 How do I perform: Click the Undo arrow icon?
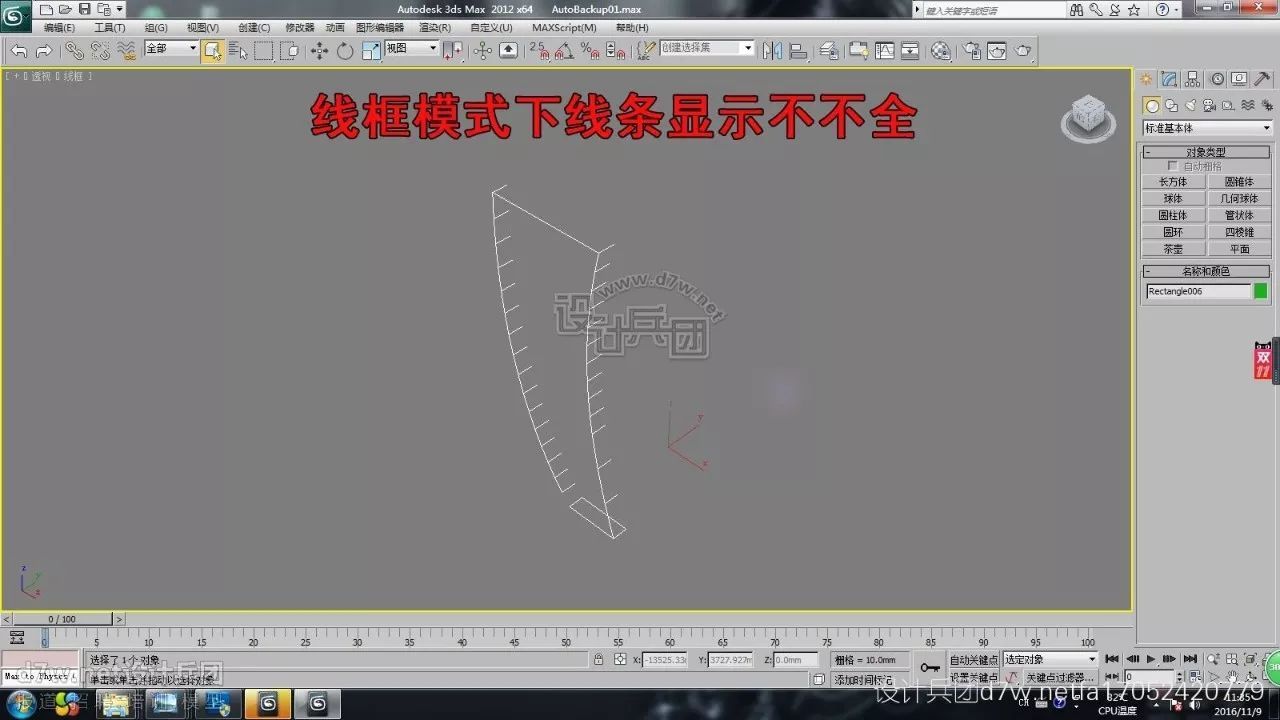click(20, 50)
